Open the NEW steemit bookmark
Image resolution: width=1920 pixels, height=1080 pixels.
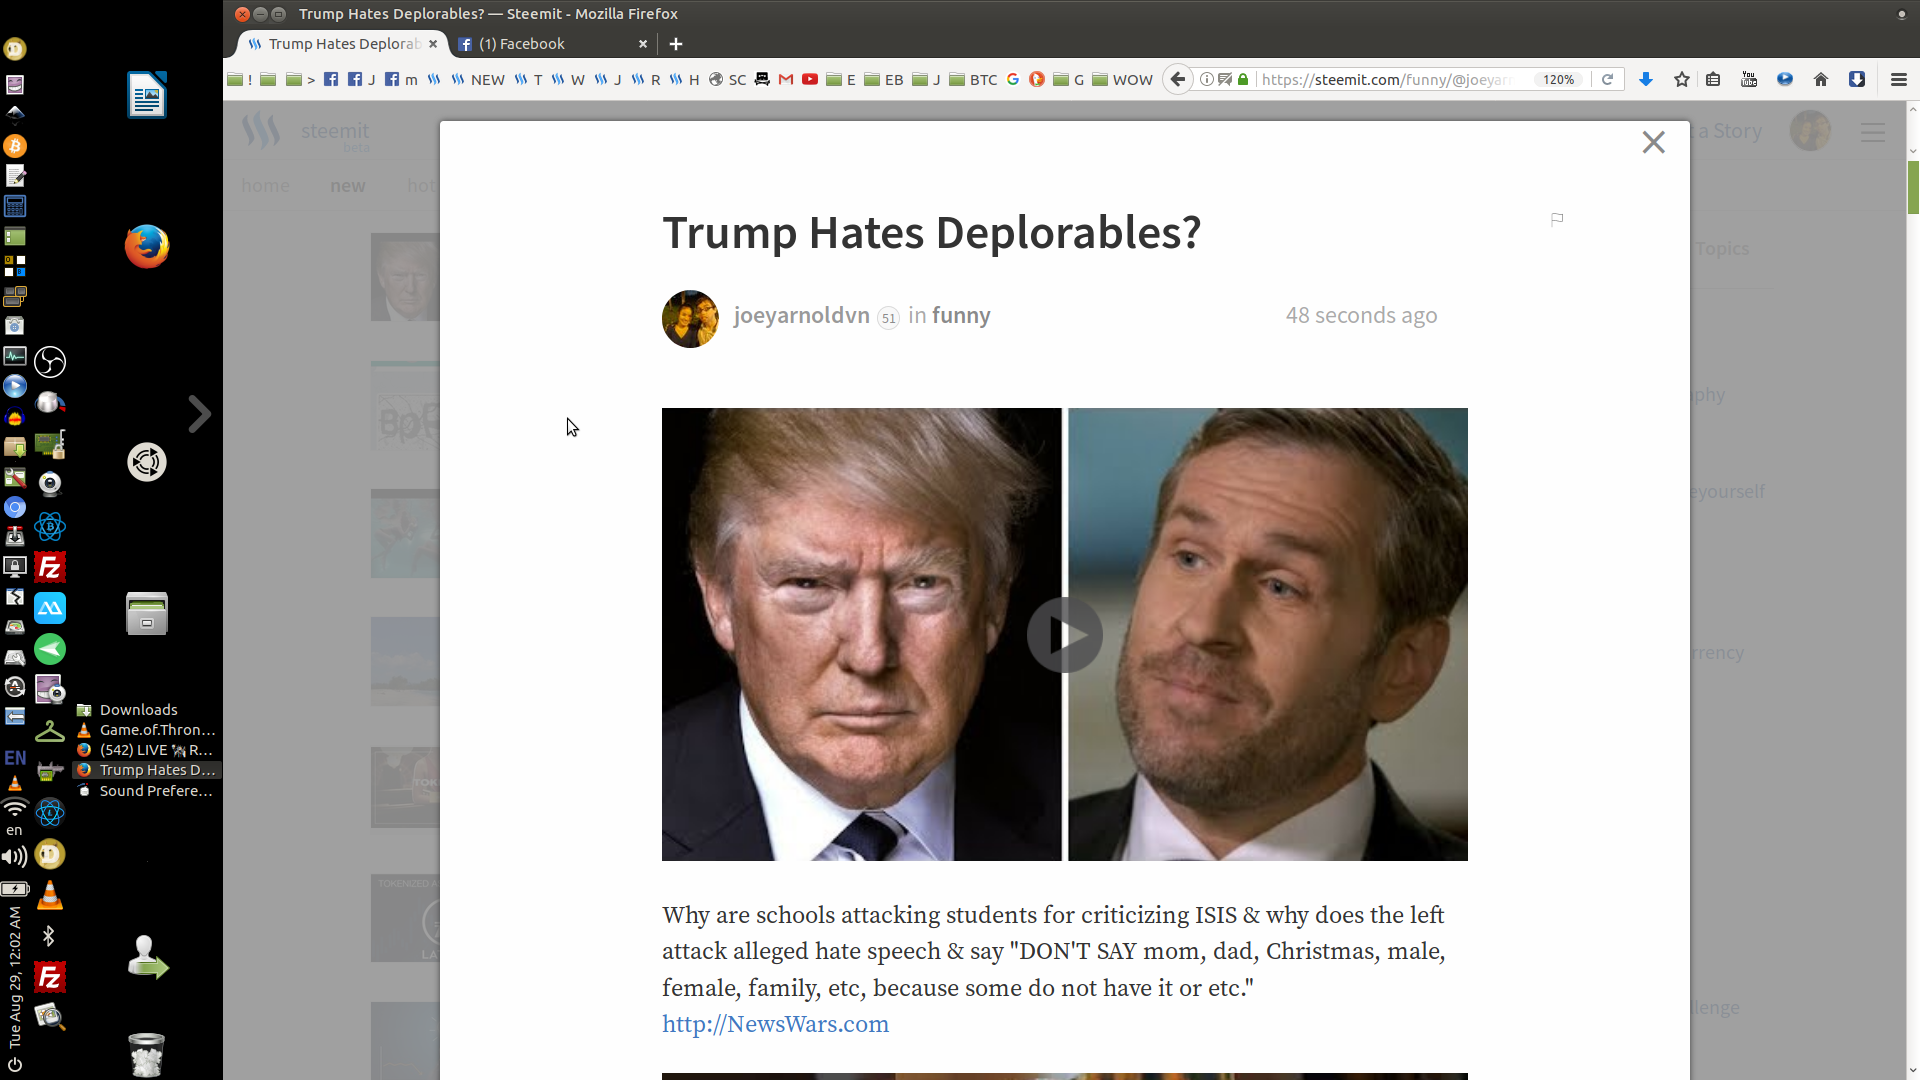click(477, 79)
